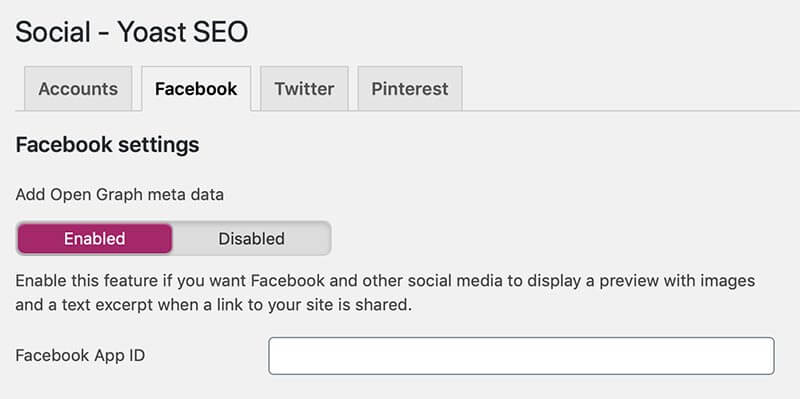Image resolution: width=800 pixels, height=399 pixels.
Task: Click the Facebook settings heading
Action: tap(107, 145)
